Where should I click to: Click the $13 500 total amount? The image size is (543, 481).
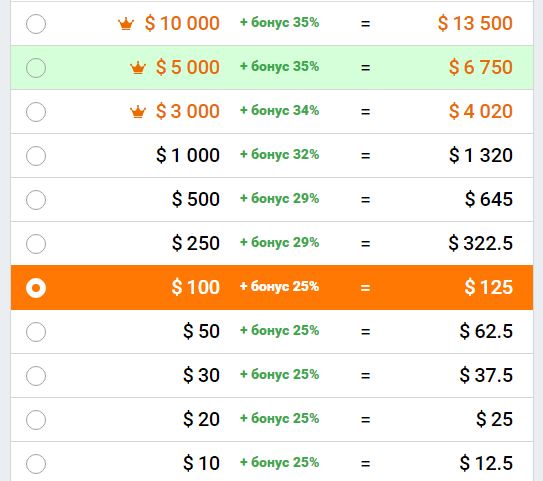[x=475, y=24]
